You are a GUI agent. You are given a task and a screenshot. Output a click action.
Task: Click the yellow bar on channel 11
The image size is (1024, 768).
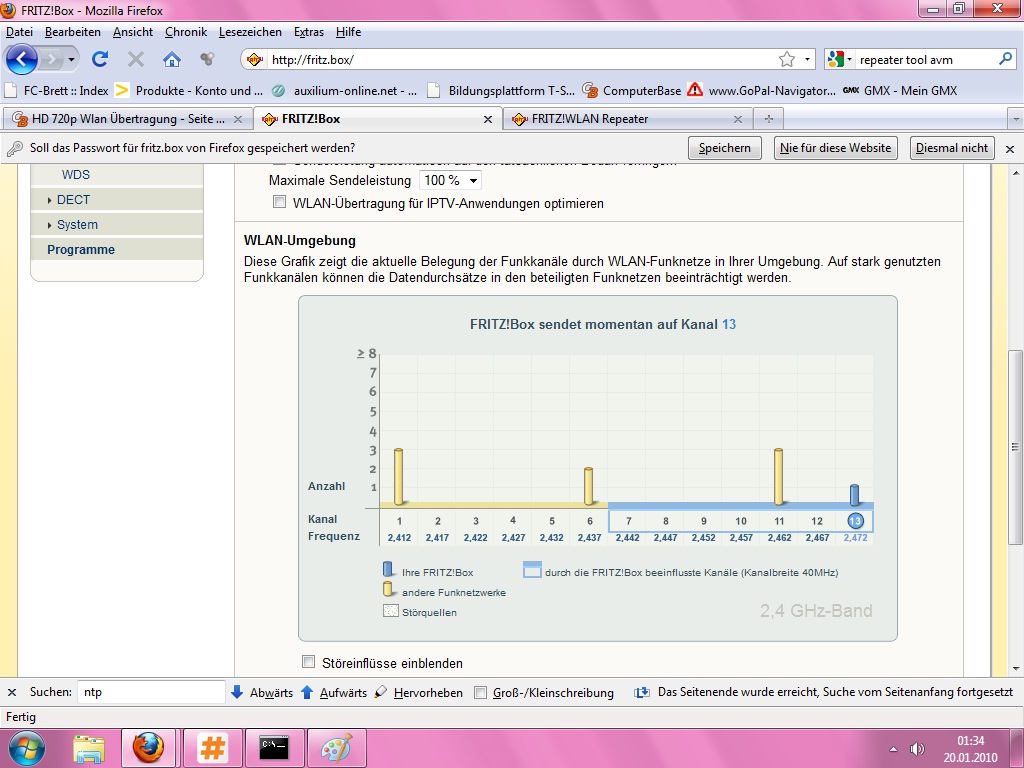click(x=778, y=477)
